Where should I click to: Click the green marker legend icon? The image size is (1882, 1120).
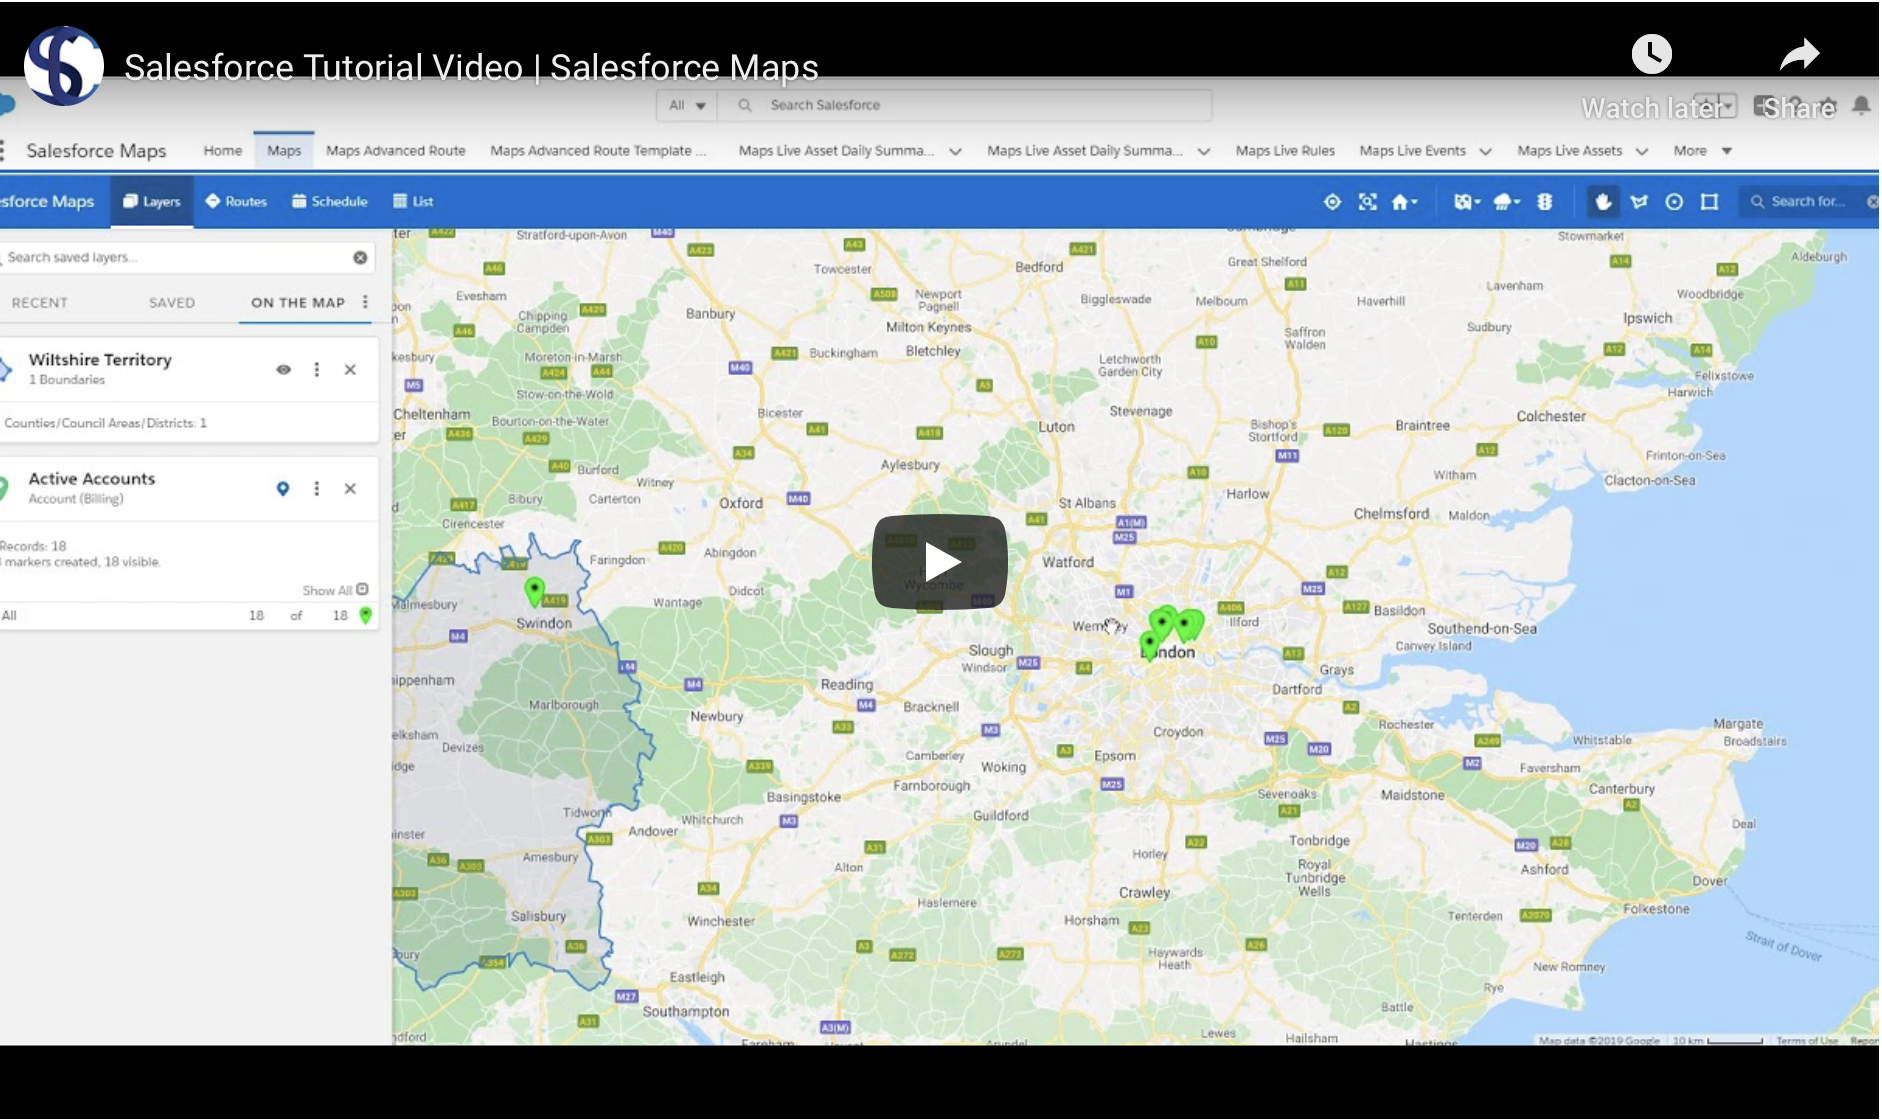click(x=366, y=616)
